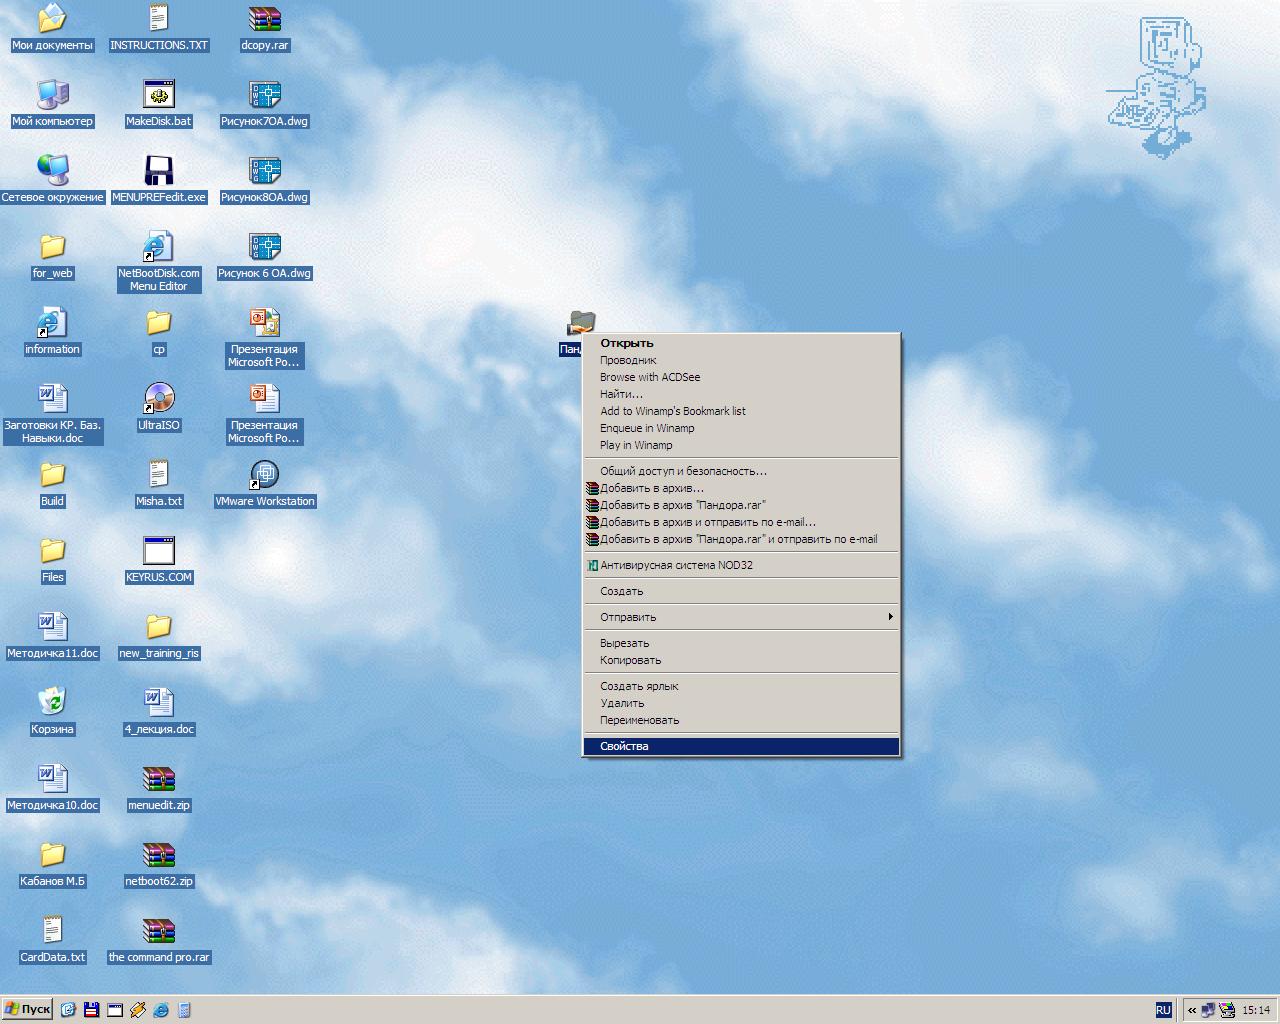Open the VMware Workstation desktop shortcut
This screenshot has height=1024, width=1280.
coord(264,475)
